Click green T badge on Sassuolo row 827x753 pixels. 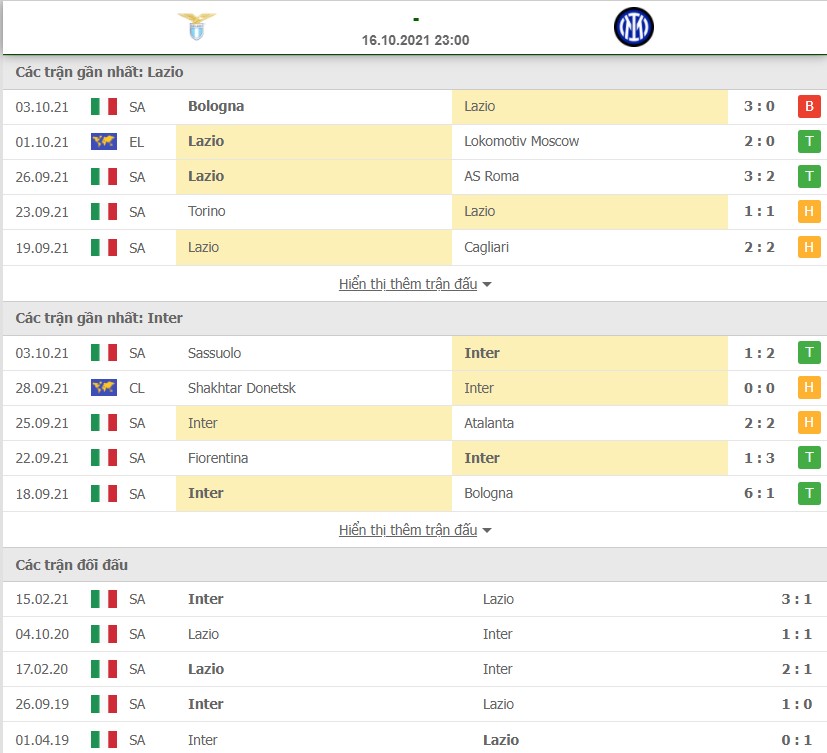click(x=809, y=353)
